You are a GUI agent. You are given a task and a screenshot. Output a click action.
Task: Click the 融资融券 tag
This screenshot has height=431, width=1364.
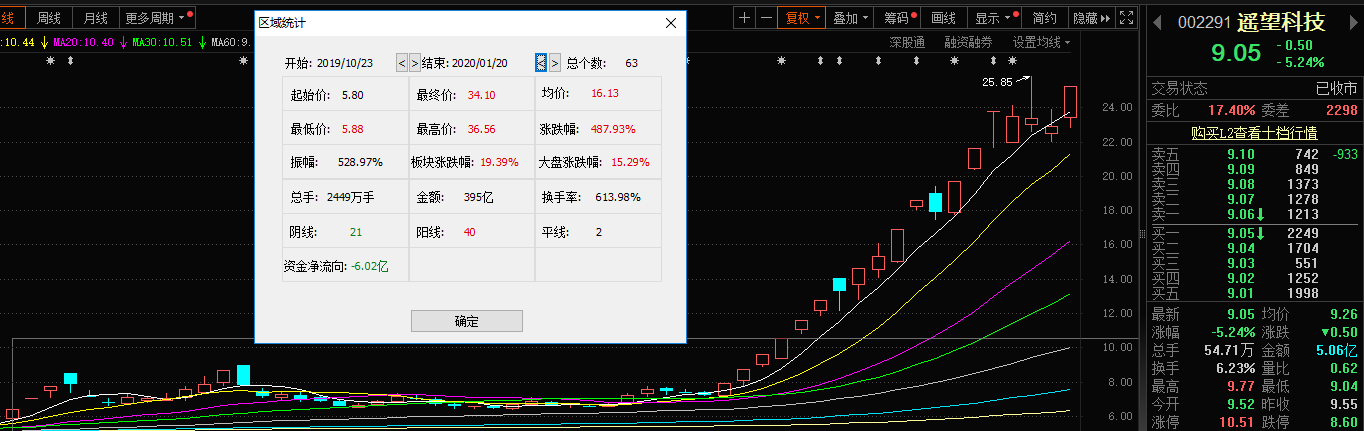click(x=968, y=42)
